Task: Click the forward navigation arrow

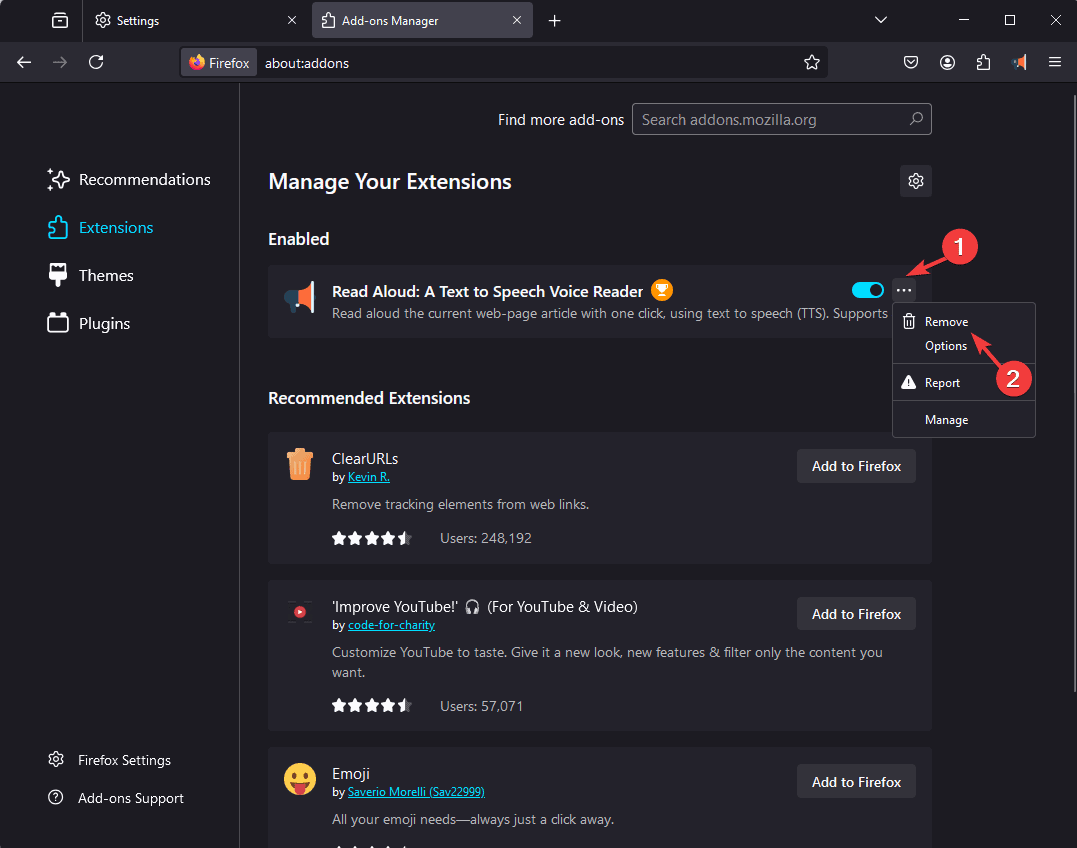Action: tap(60, 62)
